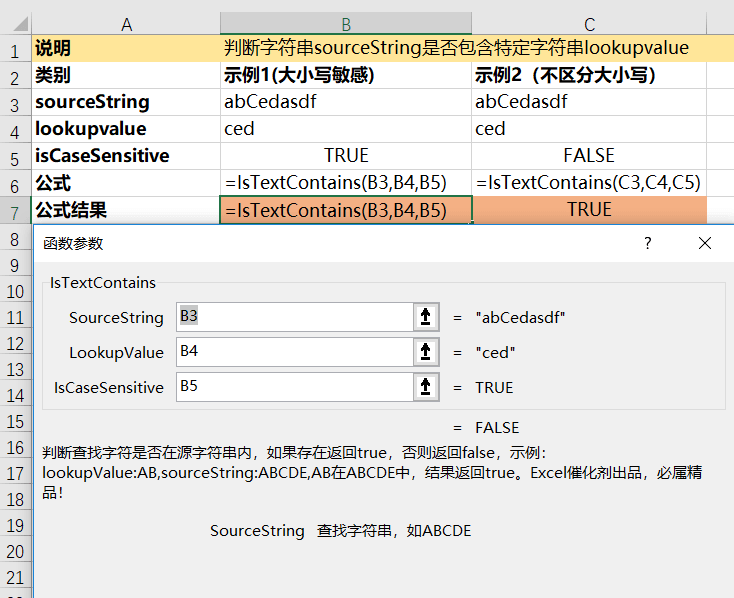This screenshot has width=734, height=598.
Task: Click the SourceString range collapse arrow icon
Action: 426,317
